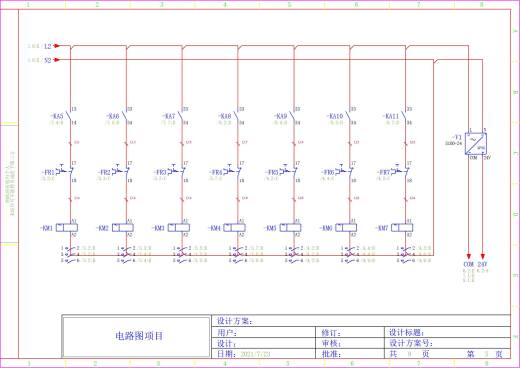Click the '-FR4' label text
The height and width of the screenshot is (368, 520).
coord(215,172)
